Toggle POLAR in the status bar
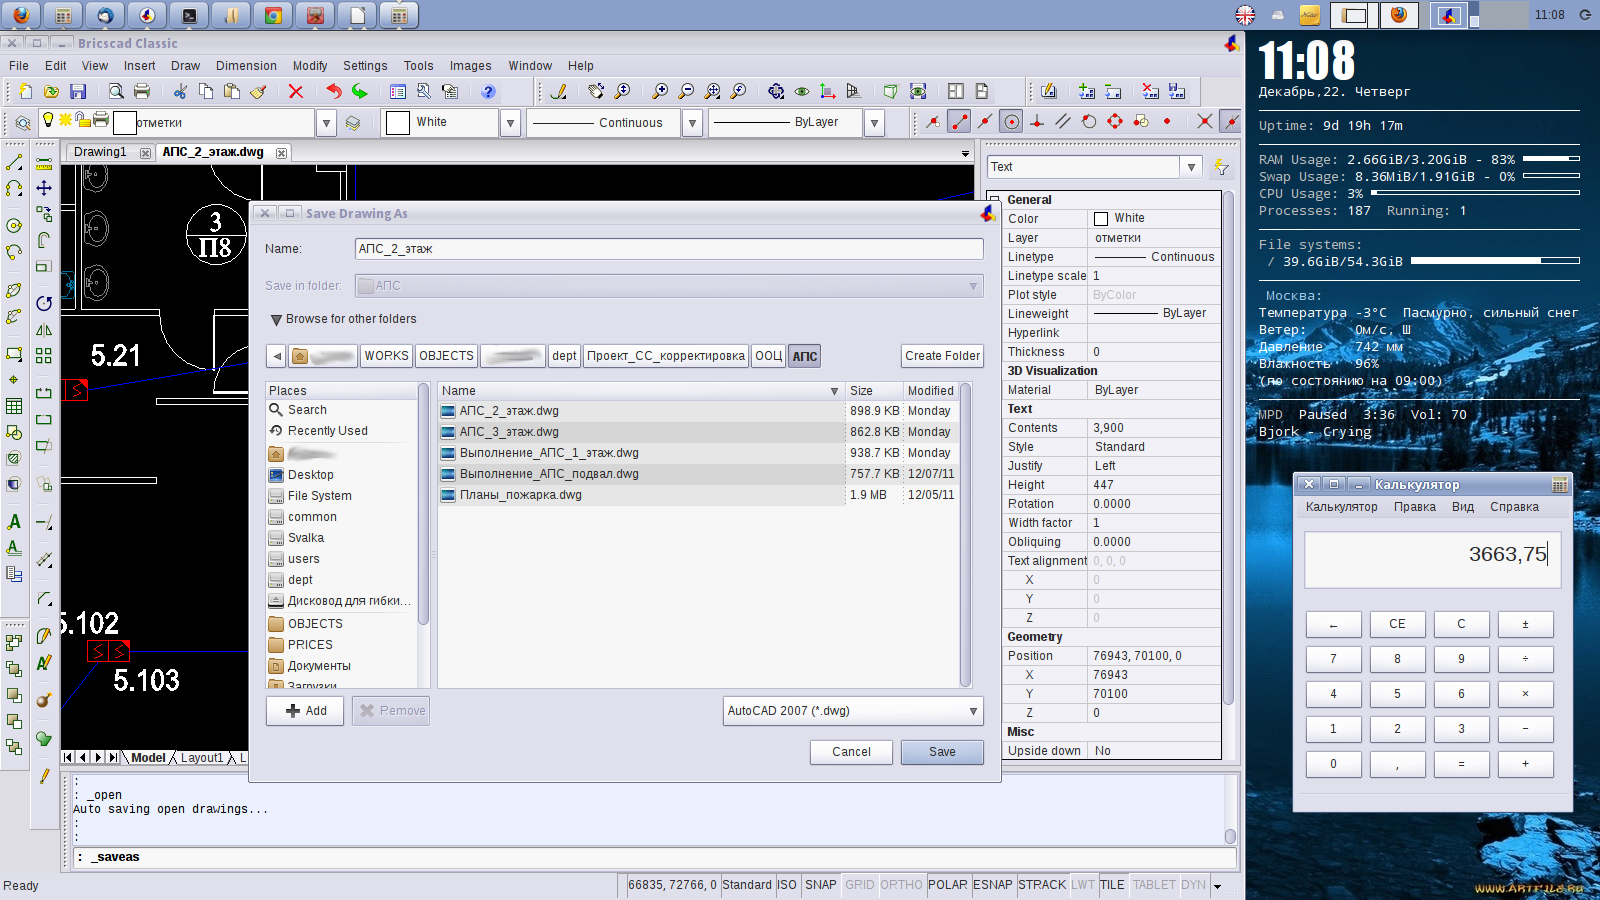Viewport: 1600px width, 900px height. [x=947, y=885]
